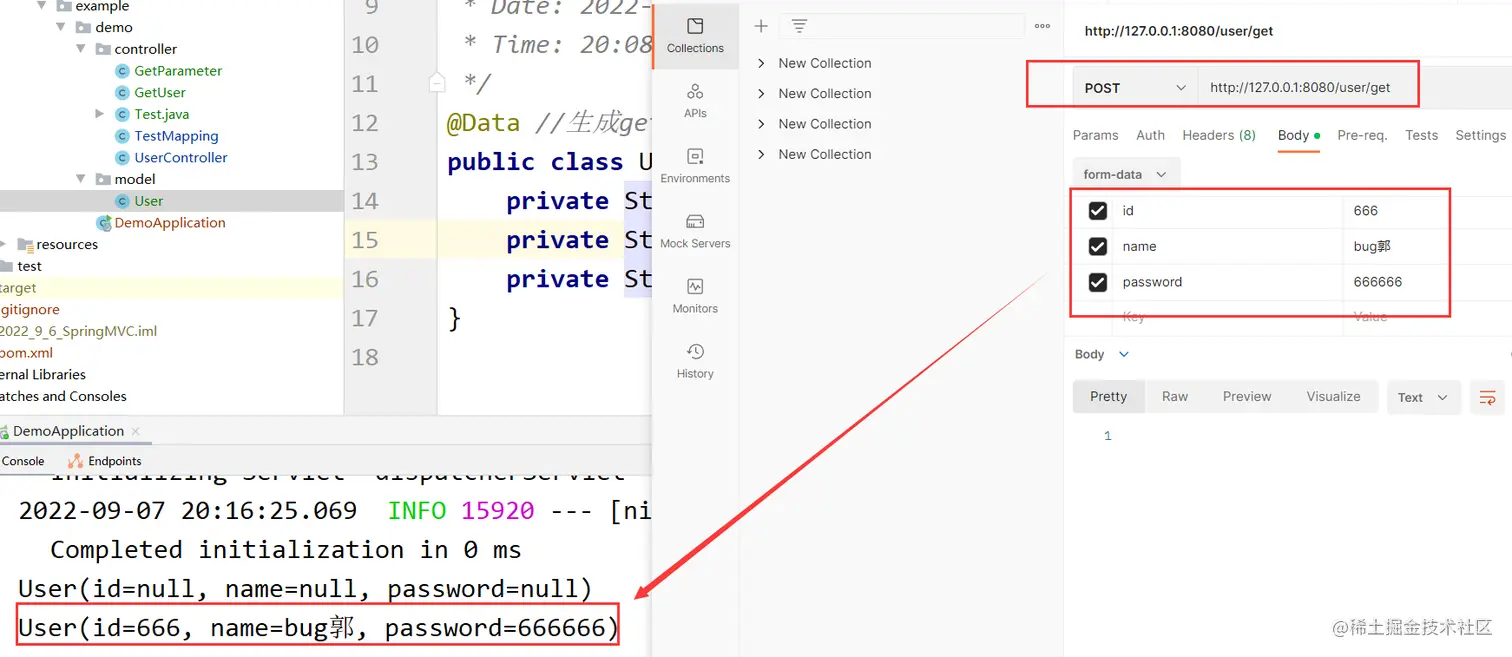Screen dimensions: 1512x657
Task: Expand the first New Collection
Action: [761, 63]
